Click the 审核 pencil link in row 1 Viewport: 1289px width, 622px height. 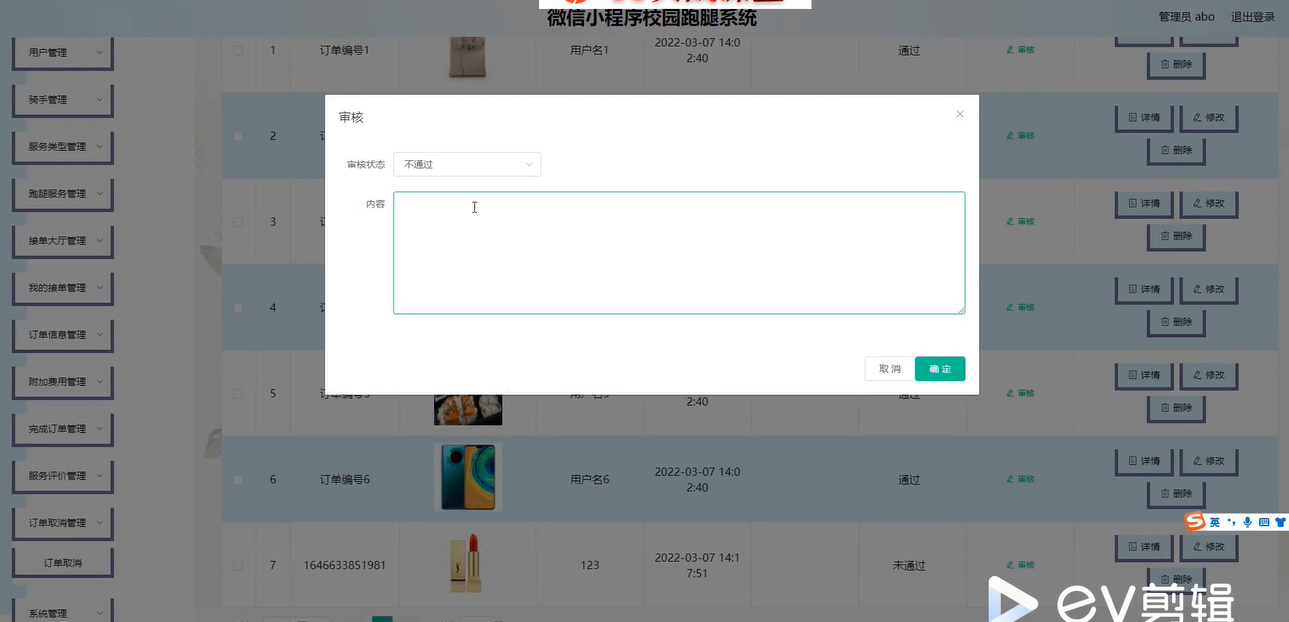tap(1020, 50)
